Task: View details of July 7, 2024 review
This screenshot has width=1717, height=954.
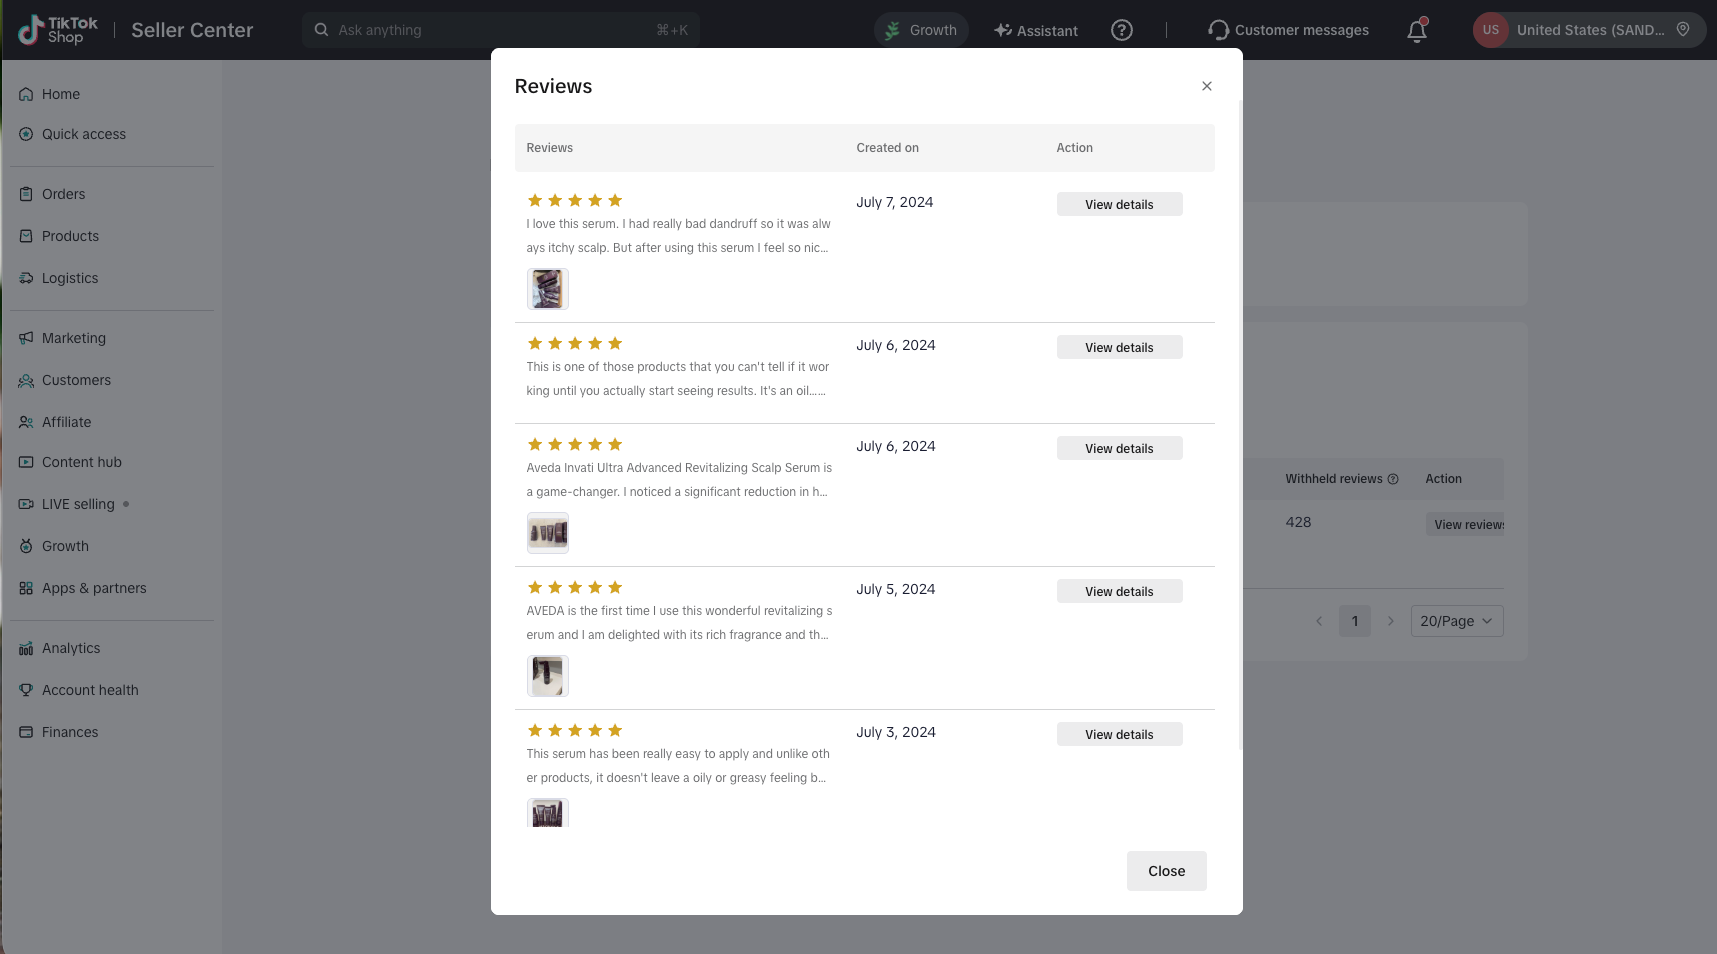Action: click(x=1119, y=204)
